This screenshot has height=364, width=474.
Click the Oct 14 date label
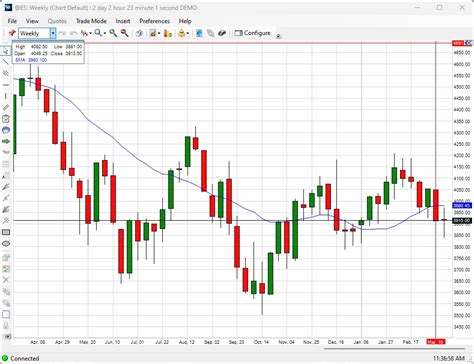pos(261,342)
